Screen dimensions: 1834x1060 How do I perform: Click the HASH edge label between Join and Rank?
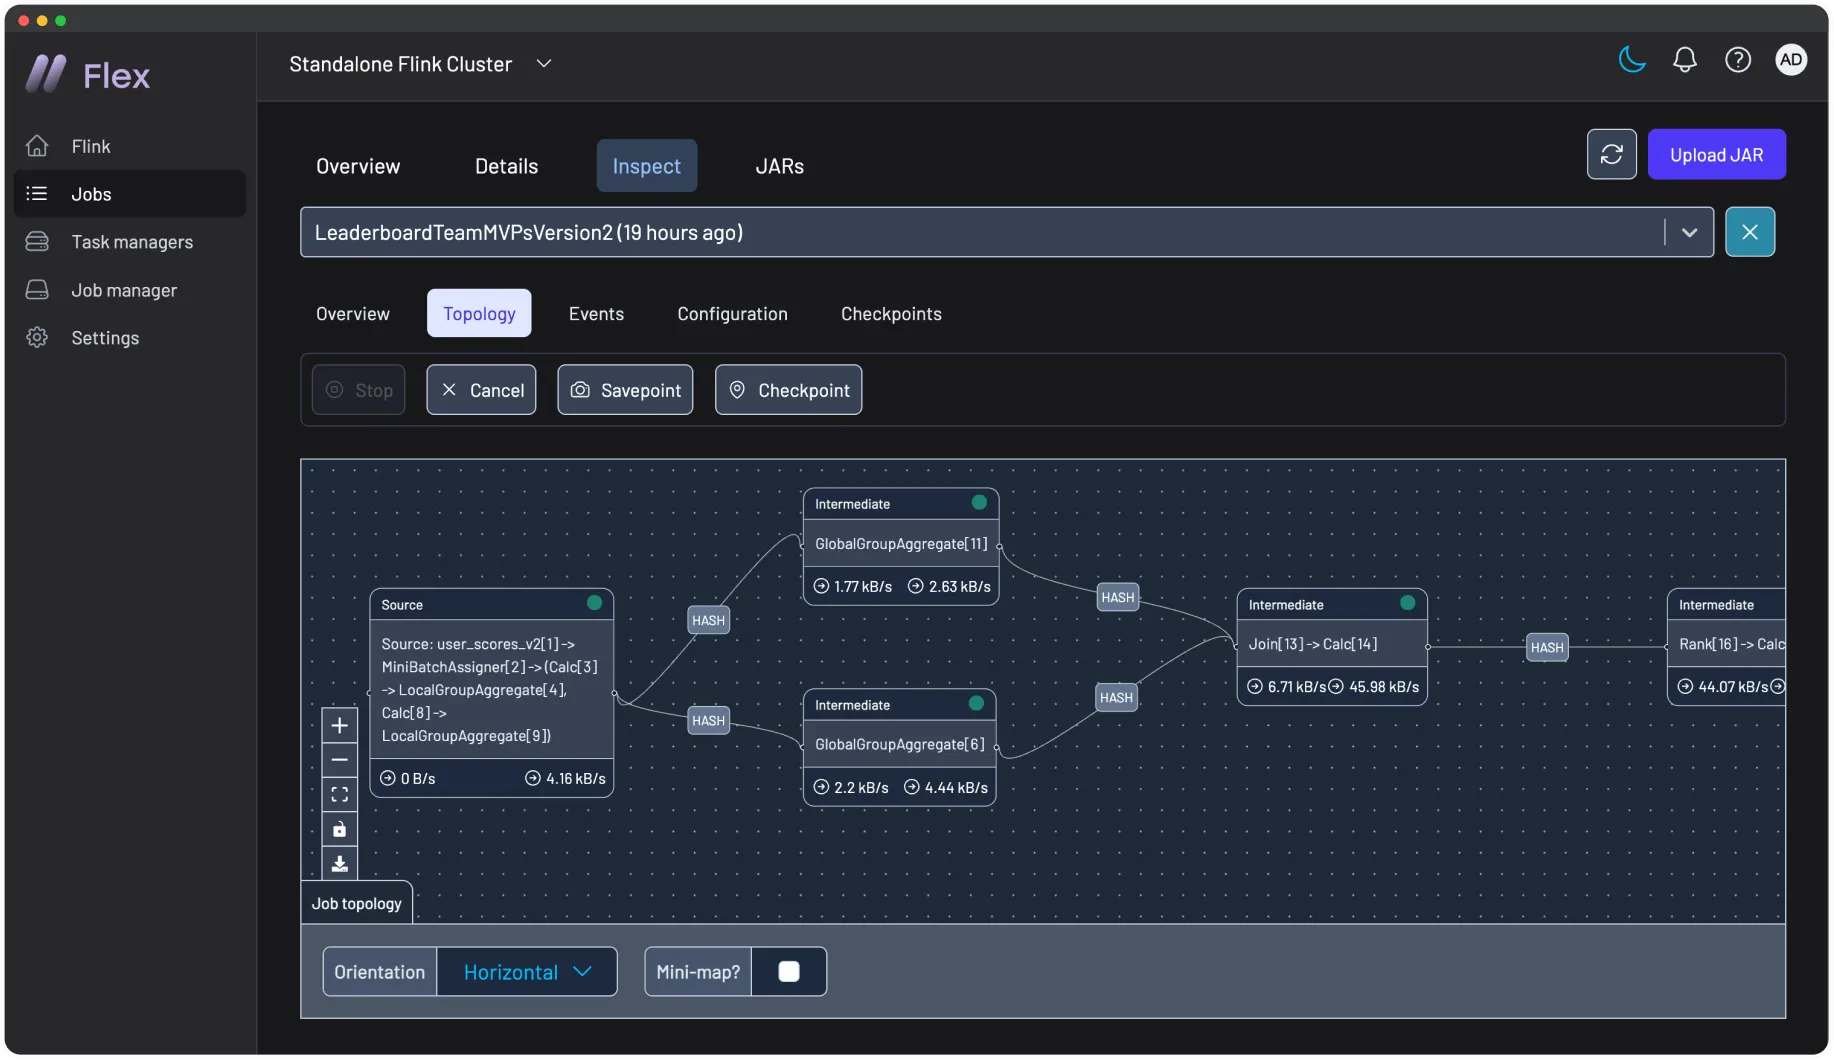coord(1546,647)
